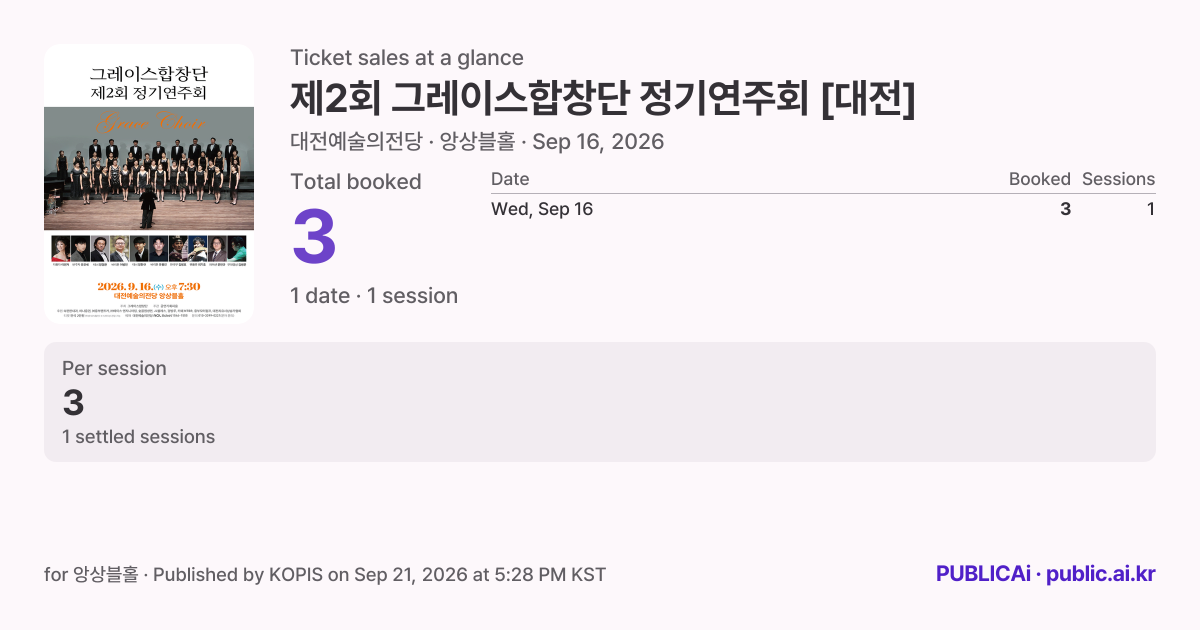
Task: Click the Per session label
Action: [x=114, y=368]
